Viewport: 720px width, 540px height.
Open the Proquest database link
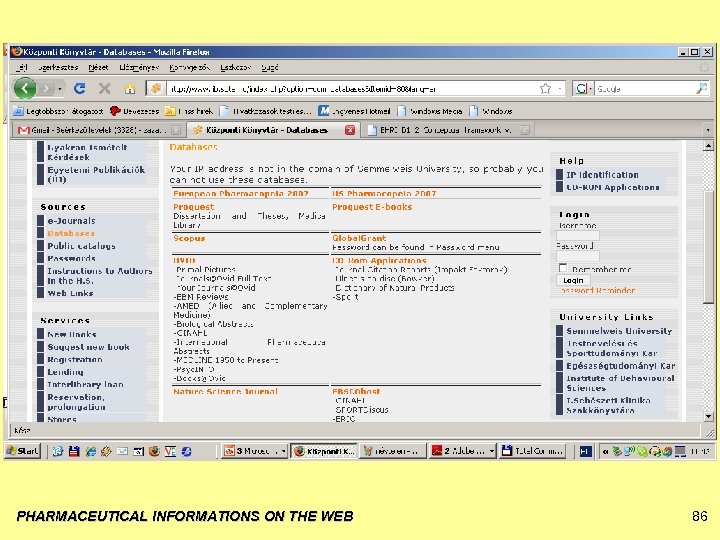coord(193,207)
